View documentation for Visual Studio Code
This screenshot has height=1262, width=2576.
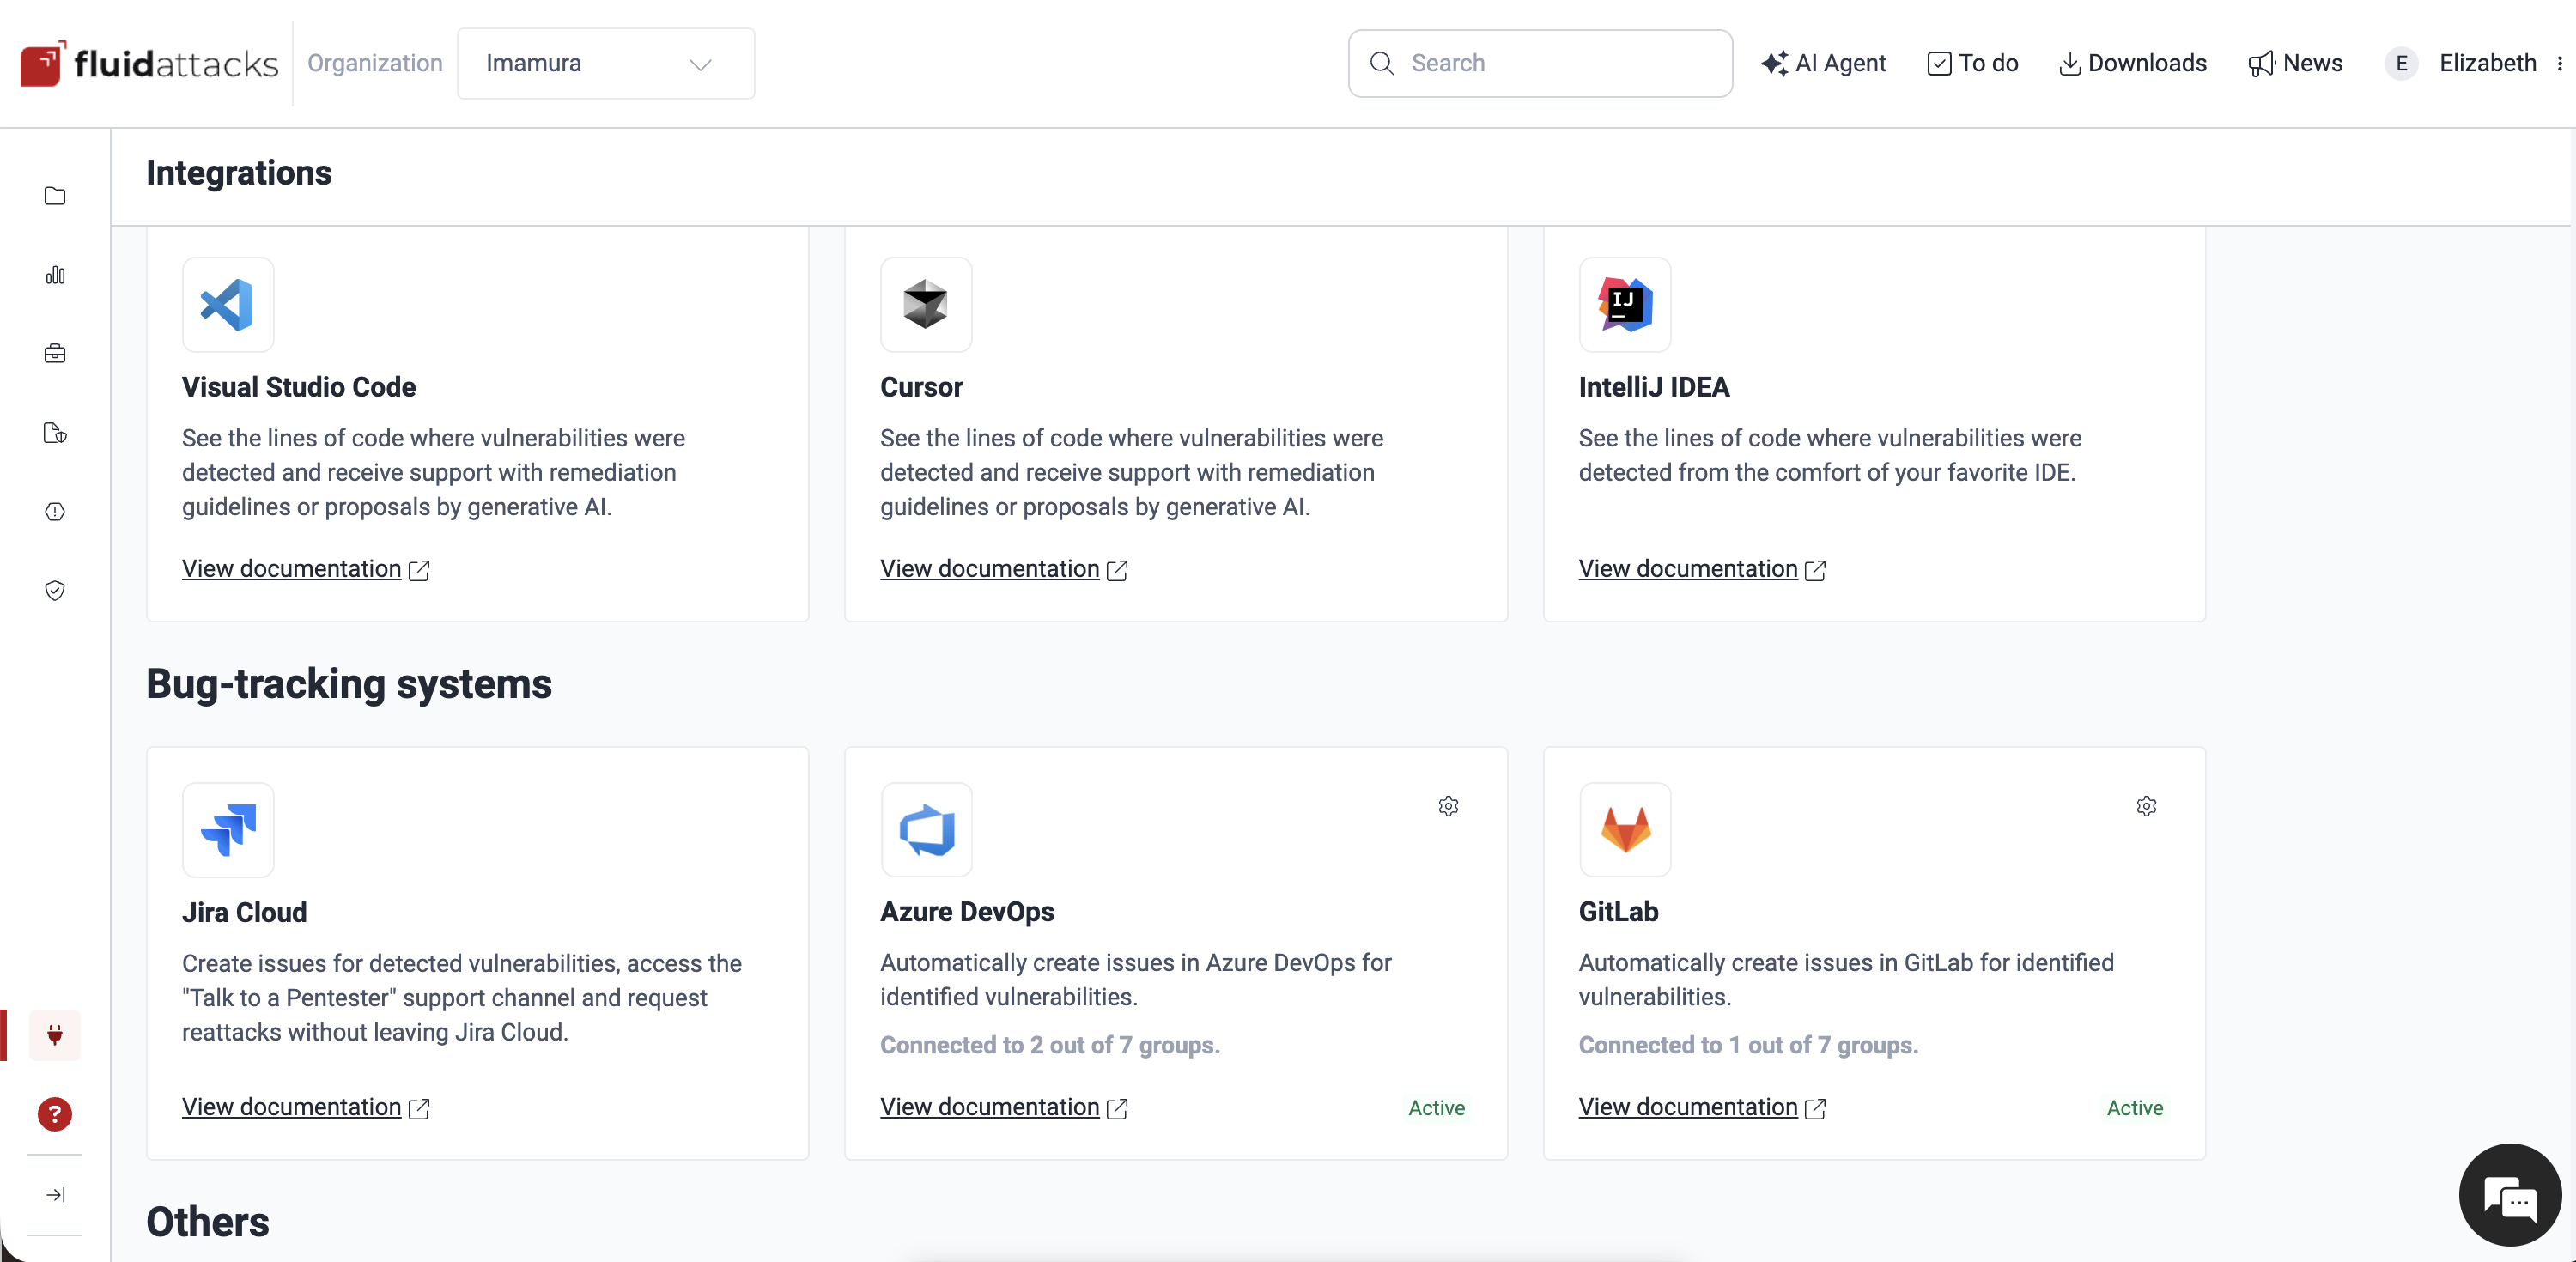305,569
